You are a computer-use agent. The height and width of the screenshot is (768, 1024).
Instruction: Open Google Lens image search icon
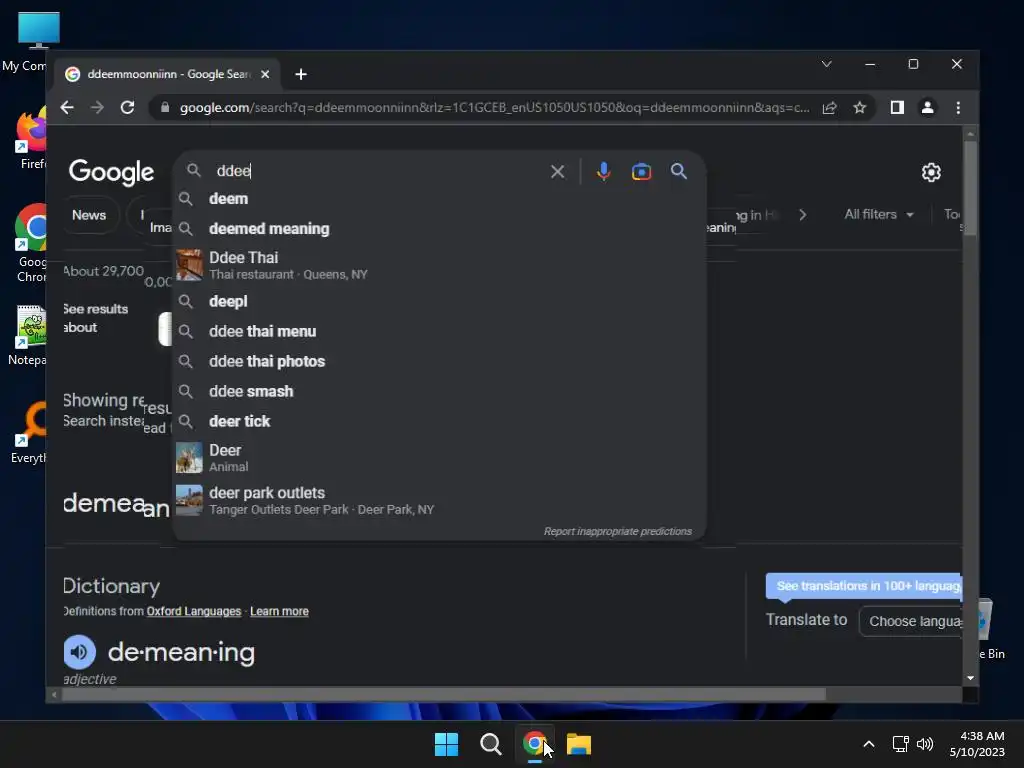tap(641, 172)
